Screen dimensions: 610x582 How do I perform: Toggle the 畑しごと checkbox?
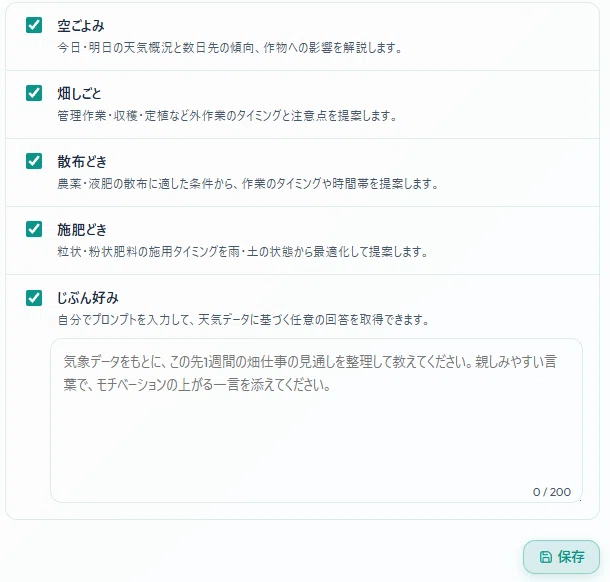[34, 93]
